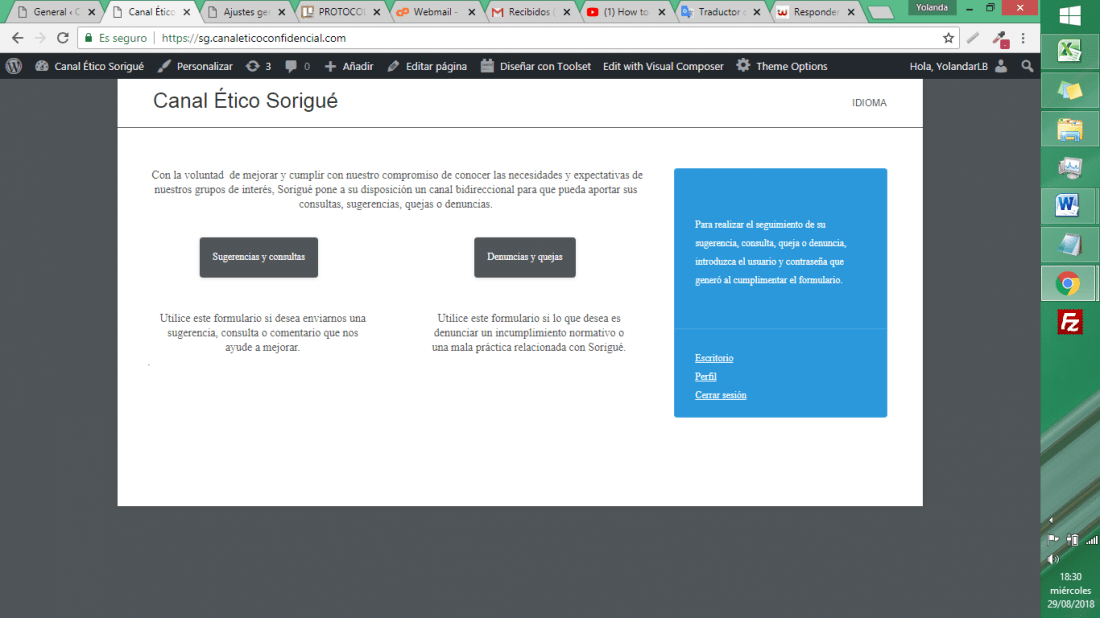
Task: Open a new browser tab
Action: 880,12
